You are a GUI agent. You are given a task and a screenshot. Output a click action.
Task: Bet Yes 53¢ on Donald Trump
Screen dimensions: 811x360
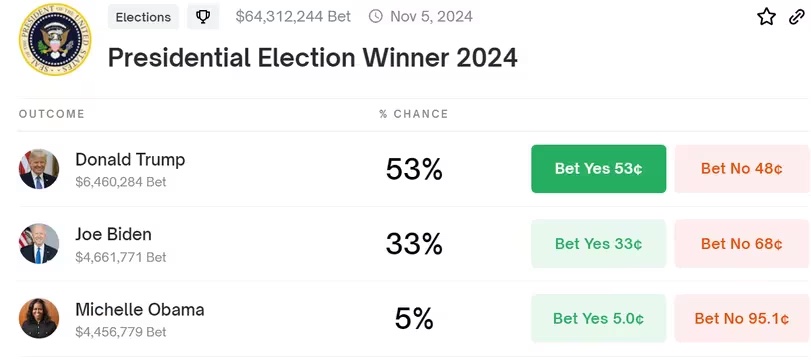[x=598, y=169]
